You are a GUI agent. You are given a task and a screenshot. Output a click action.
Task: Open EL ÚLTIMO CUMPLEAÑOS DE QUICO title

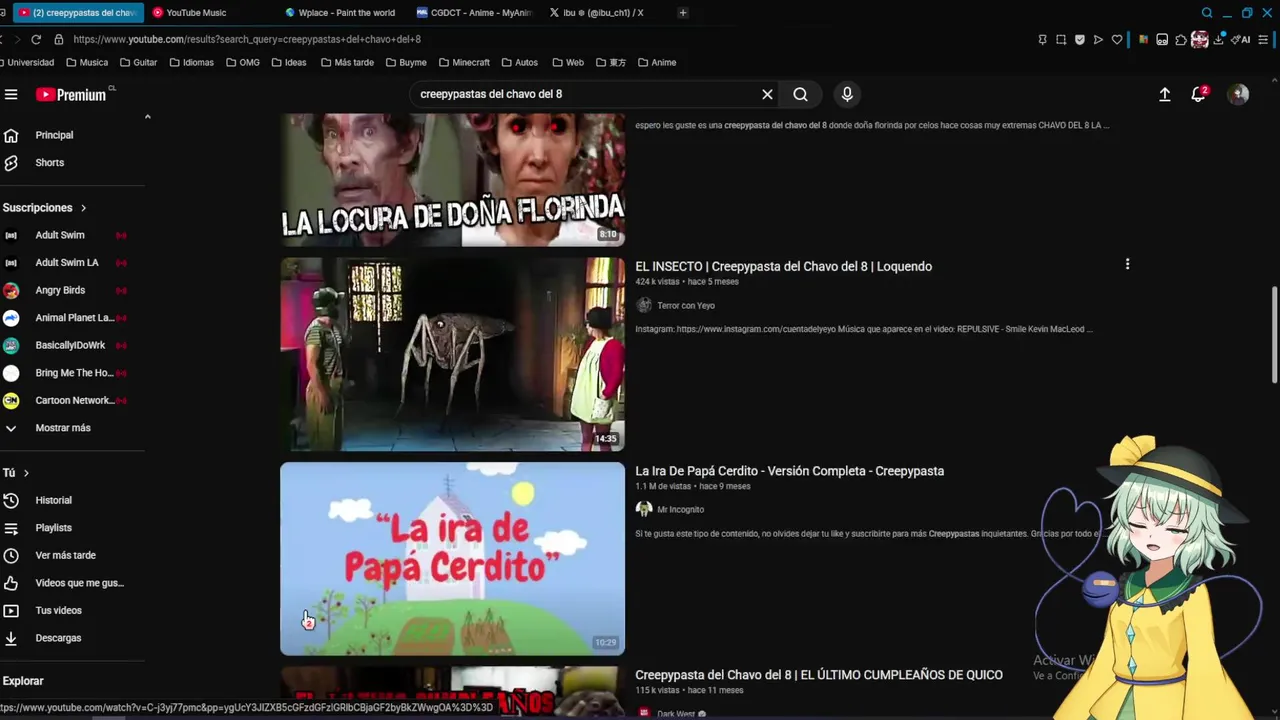coord(818,675)
